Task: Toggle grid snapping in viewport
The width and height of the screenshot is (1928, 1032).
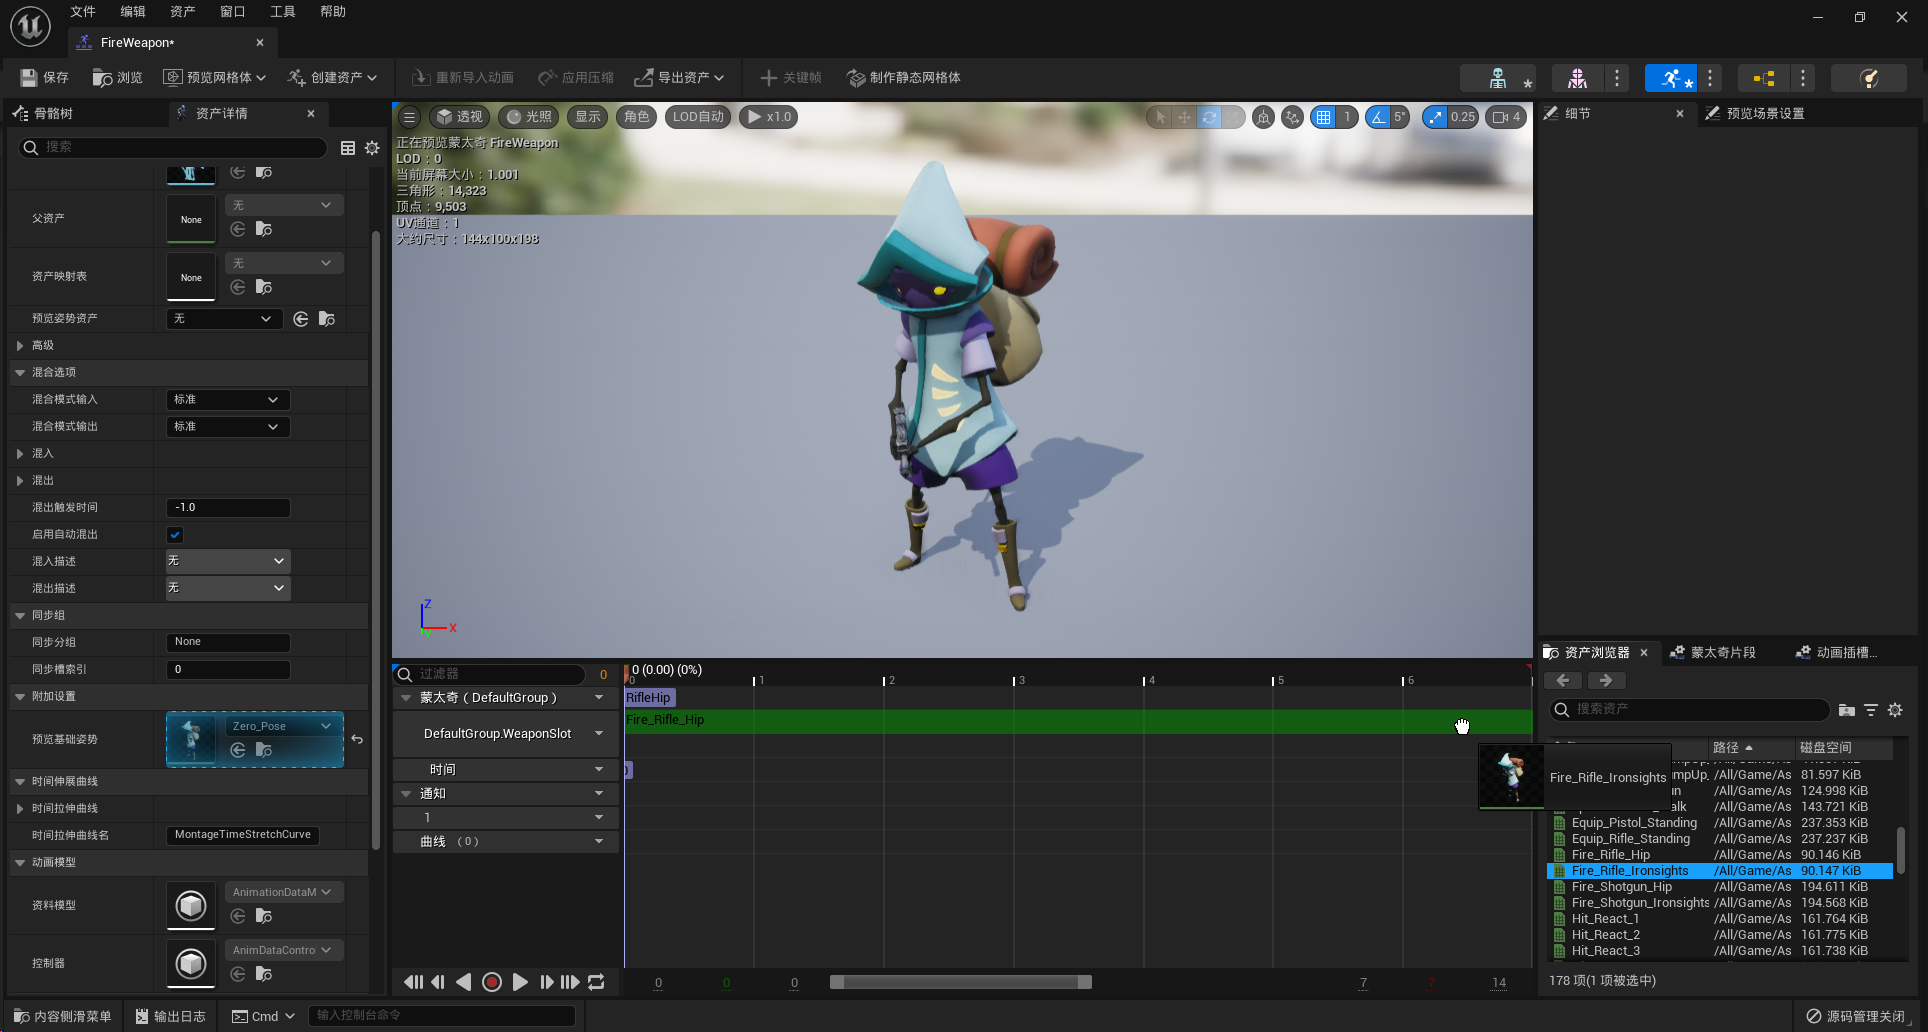Action: [x=1323, y=117]
